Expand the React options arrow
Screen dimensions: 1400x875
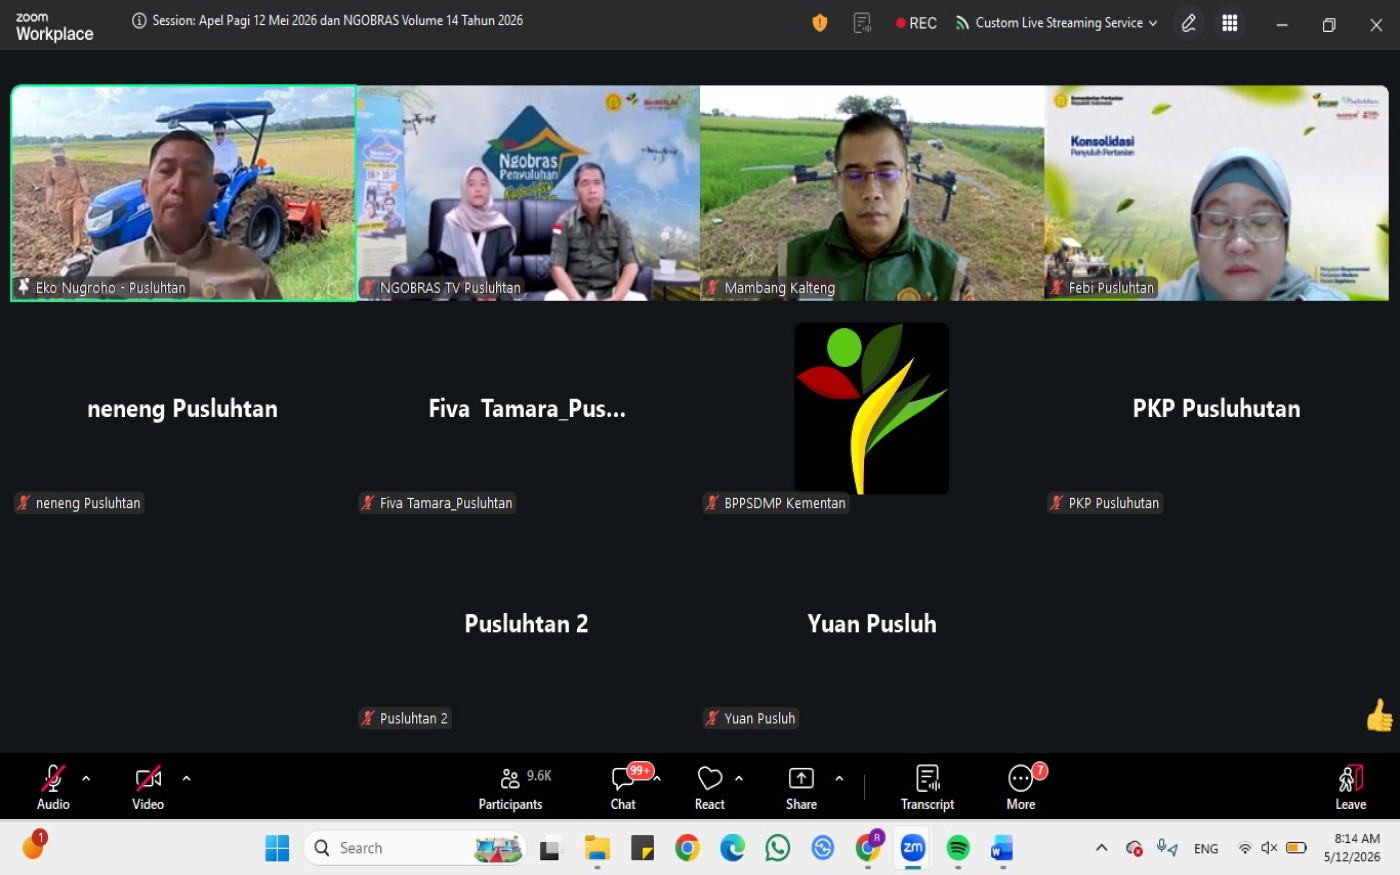[x=739, y=778]
